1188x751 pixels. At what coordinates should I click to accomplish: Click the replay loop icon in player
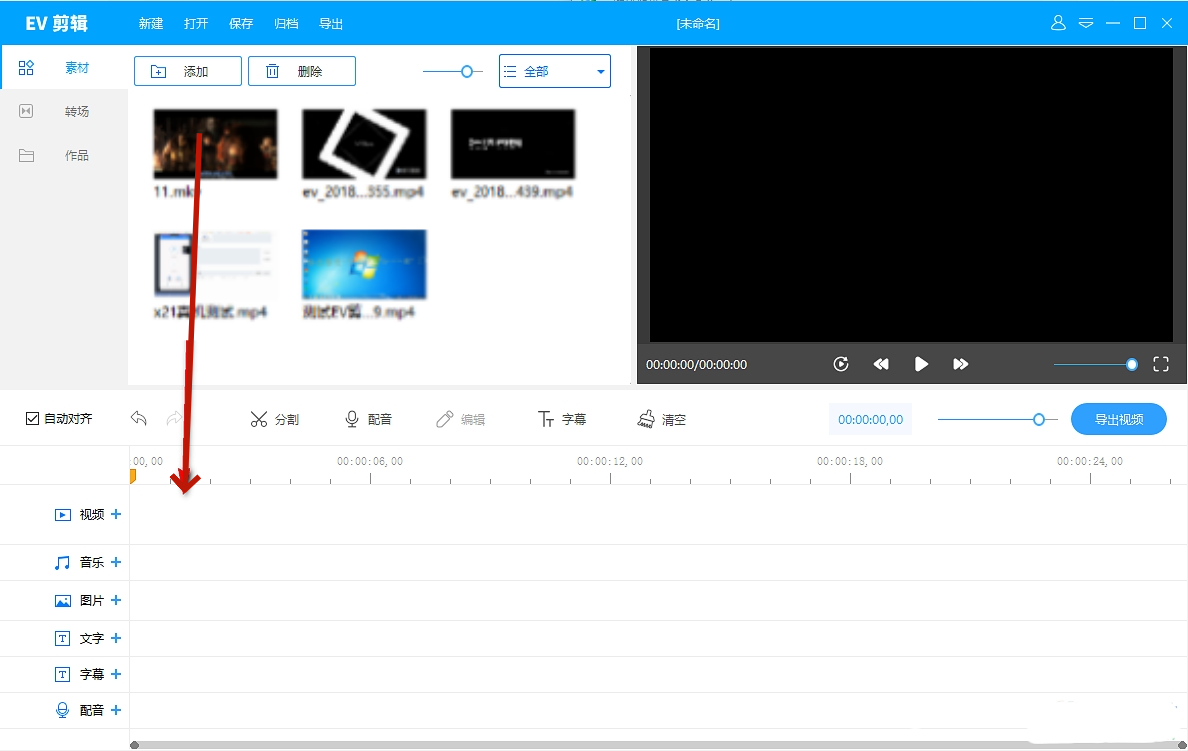point(841,364)
